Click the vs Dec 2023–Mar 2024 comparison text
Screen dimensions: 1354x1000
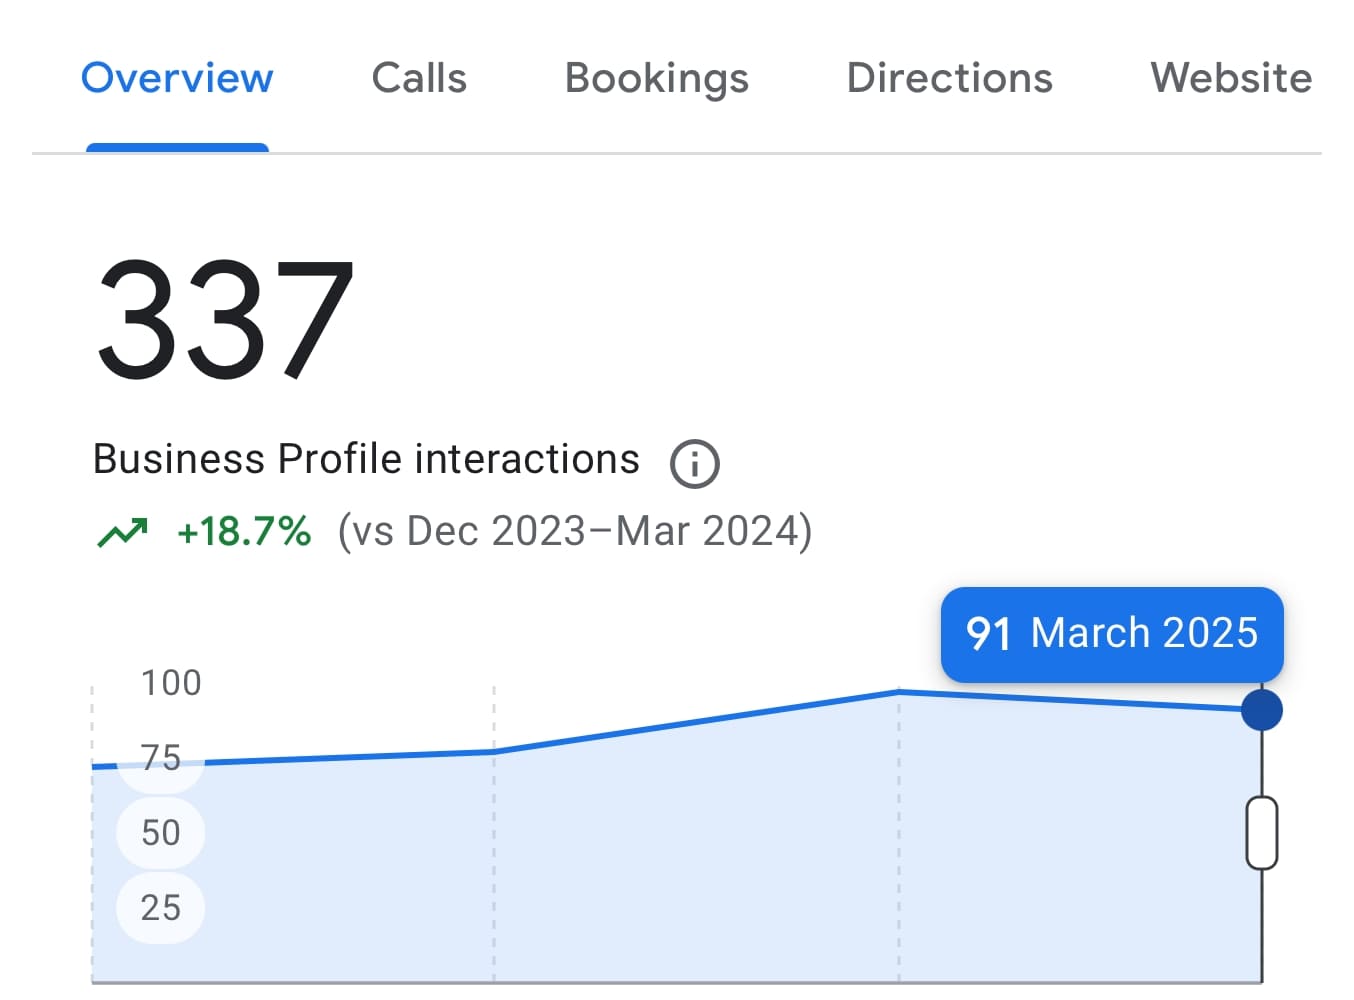pos(574,532)
